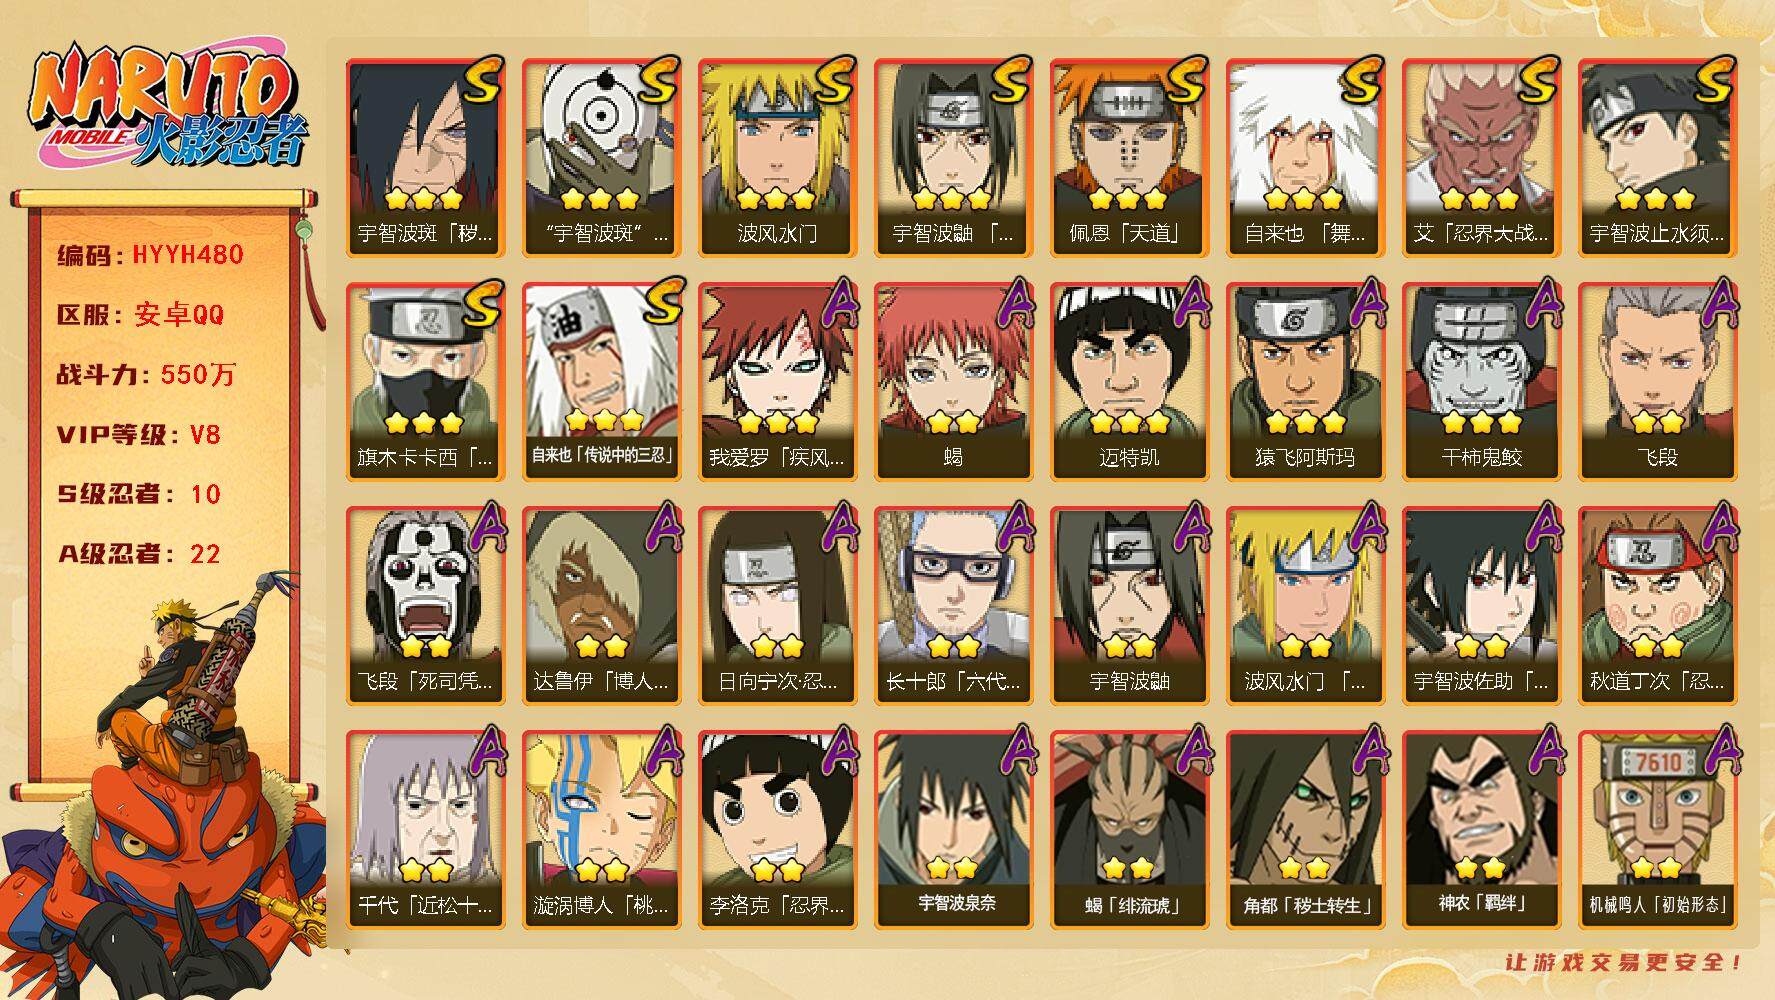This screenshot has height=1000, width=1775.
Task: Click the VIP等级 V8 label
Action: coord(138,435)
